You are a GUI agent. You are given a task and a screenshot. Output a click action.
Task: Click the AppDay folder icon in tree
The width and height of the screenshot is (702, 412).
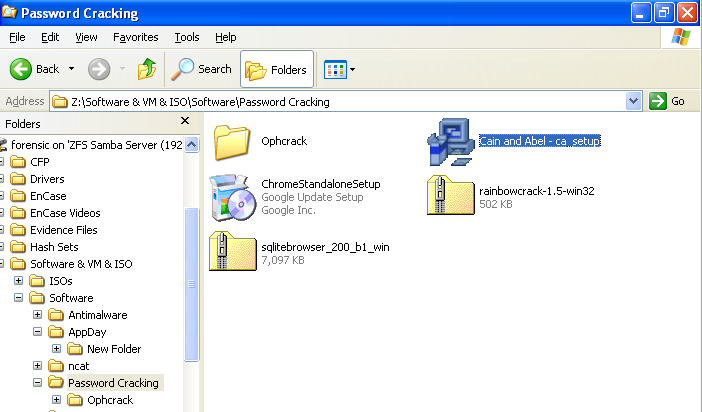[x=56, y=332]
